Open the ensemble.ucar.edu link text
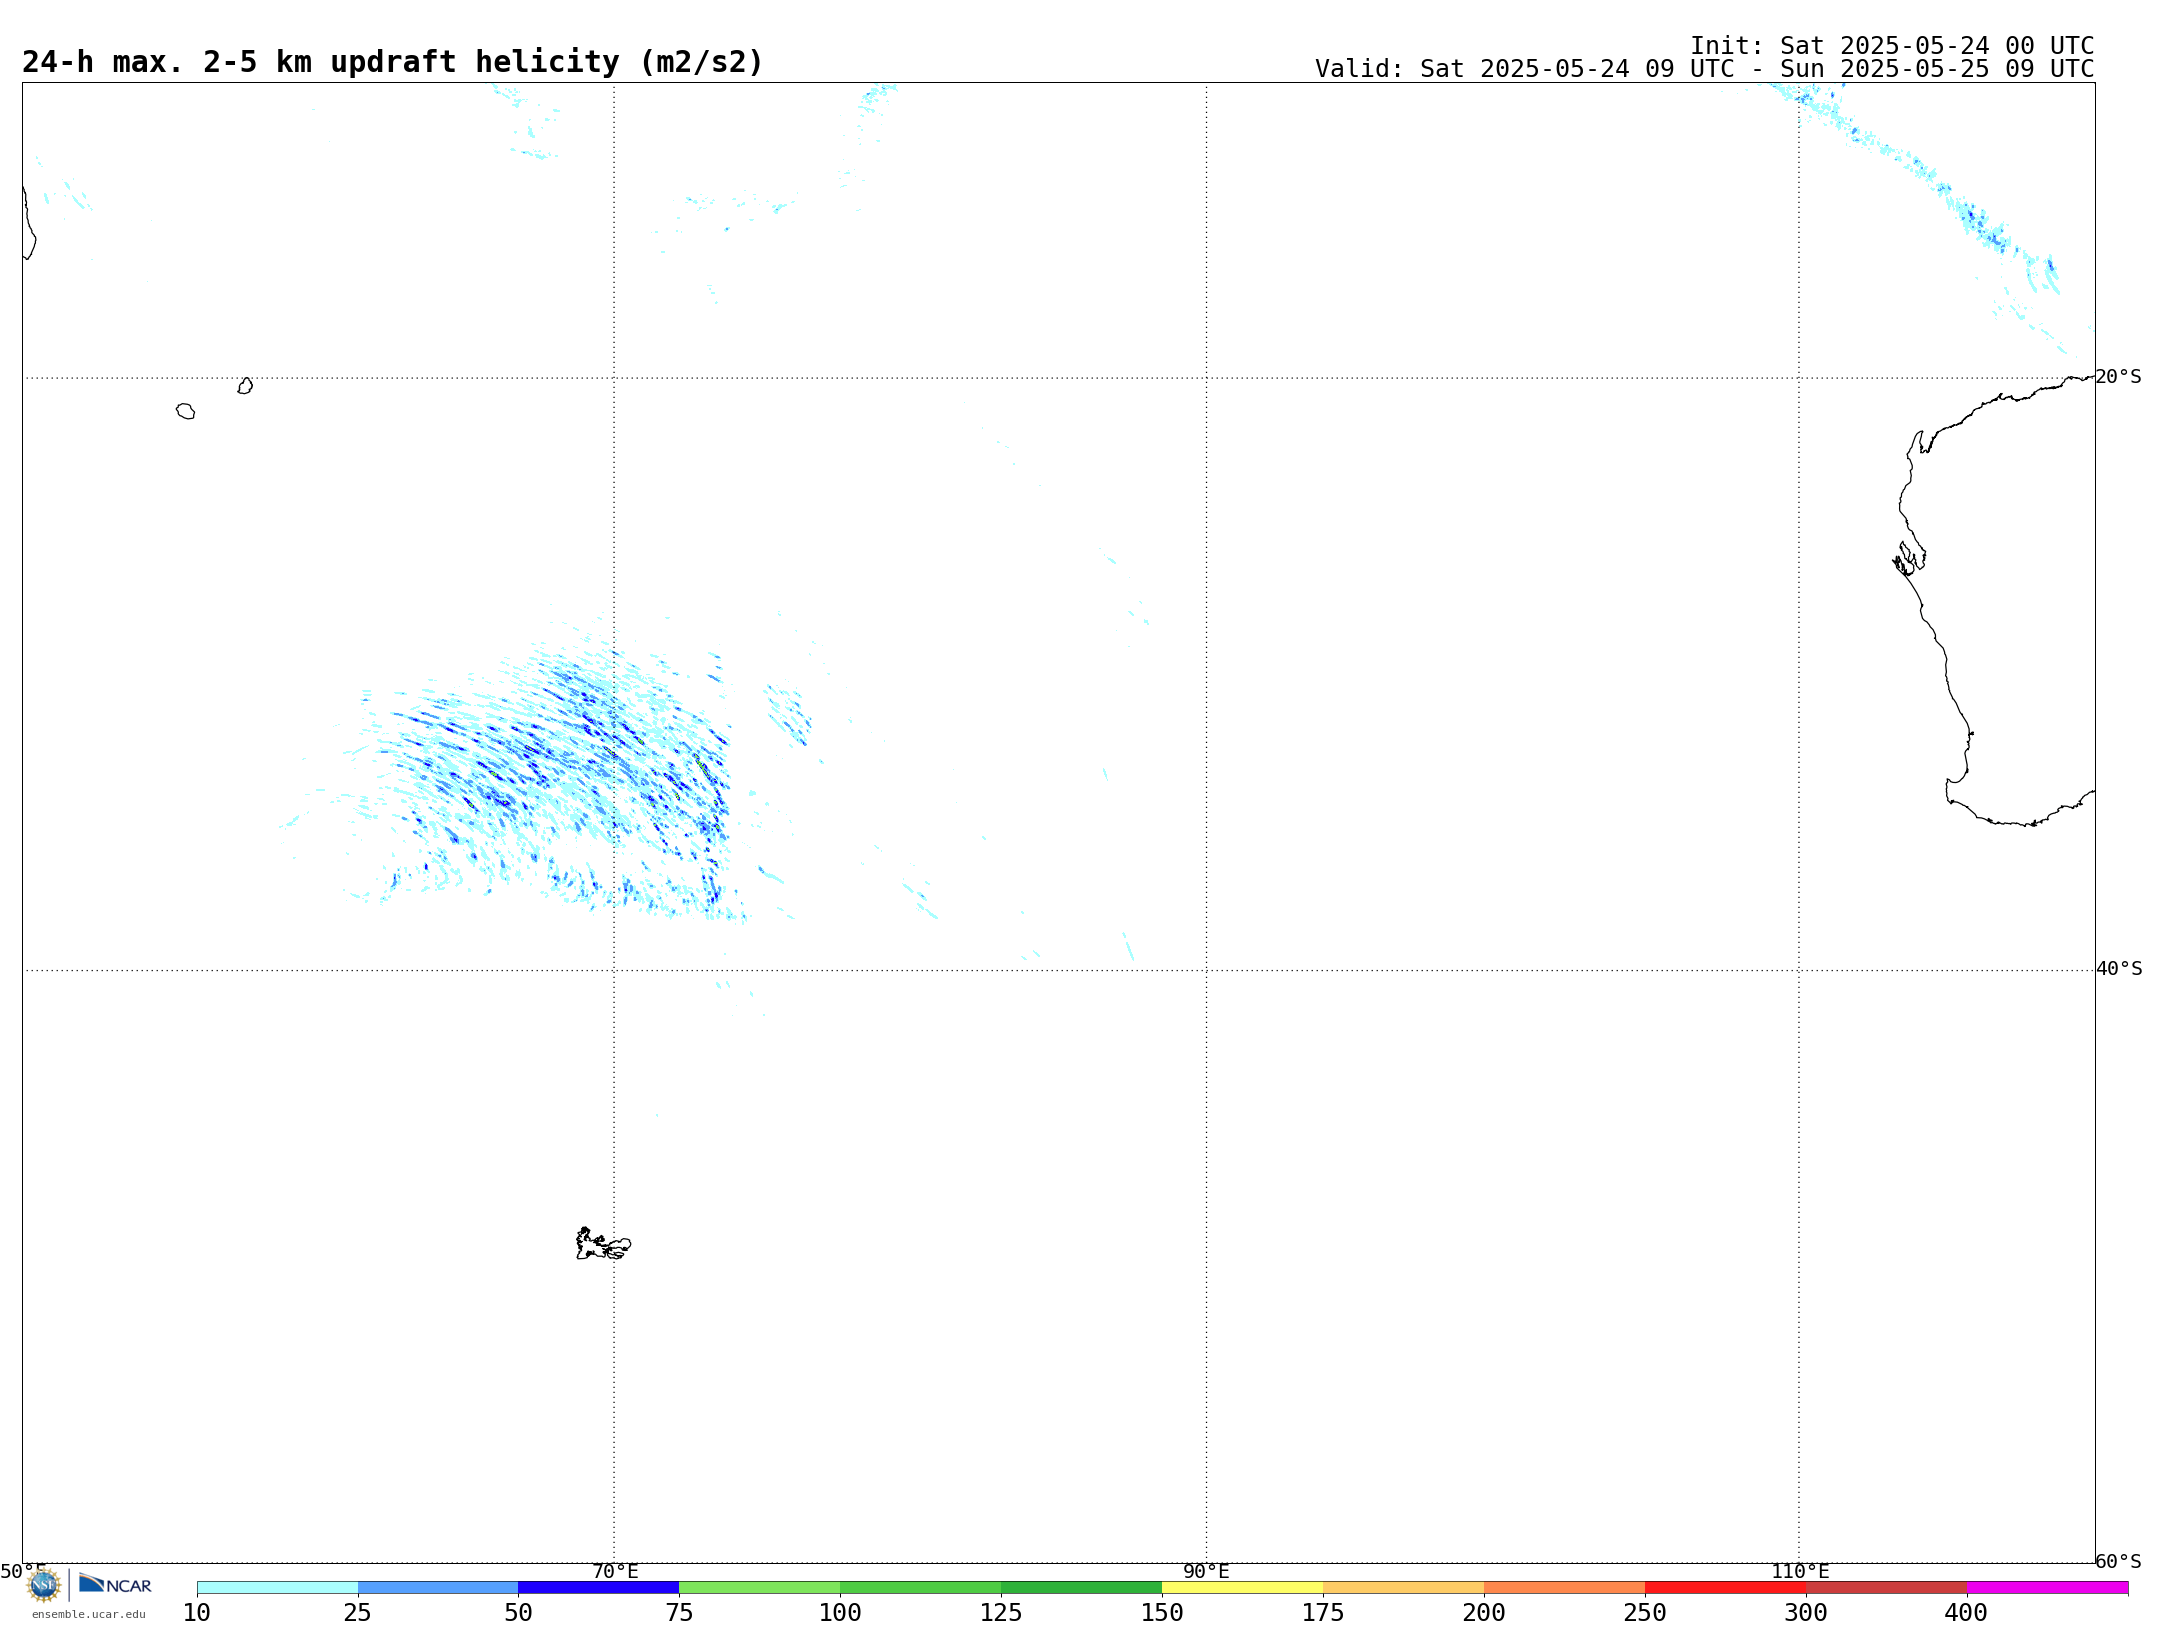The height and width of the screenshot is (1626, 2160). tap(89, 1614)
